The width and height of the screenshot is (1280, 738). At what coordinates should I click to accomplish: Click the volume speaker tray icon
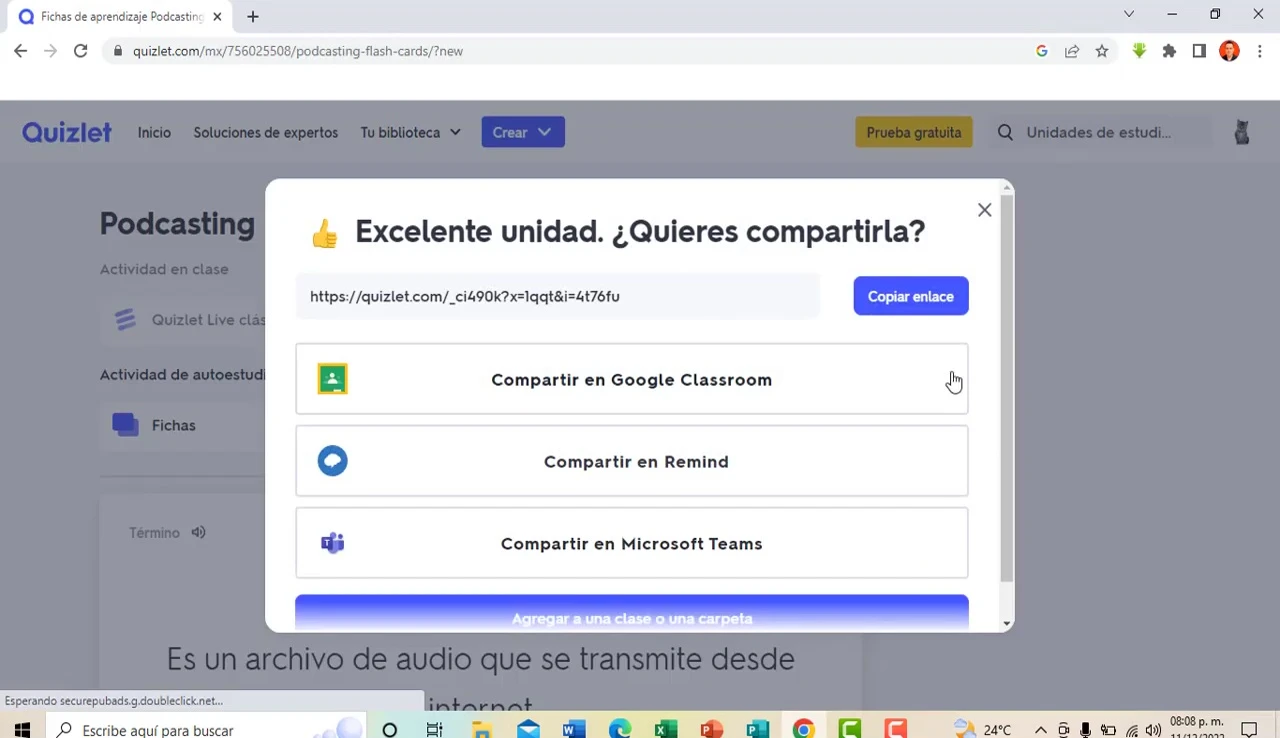(1153, 729)
